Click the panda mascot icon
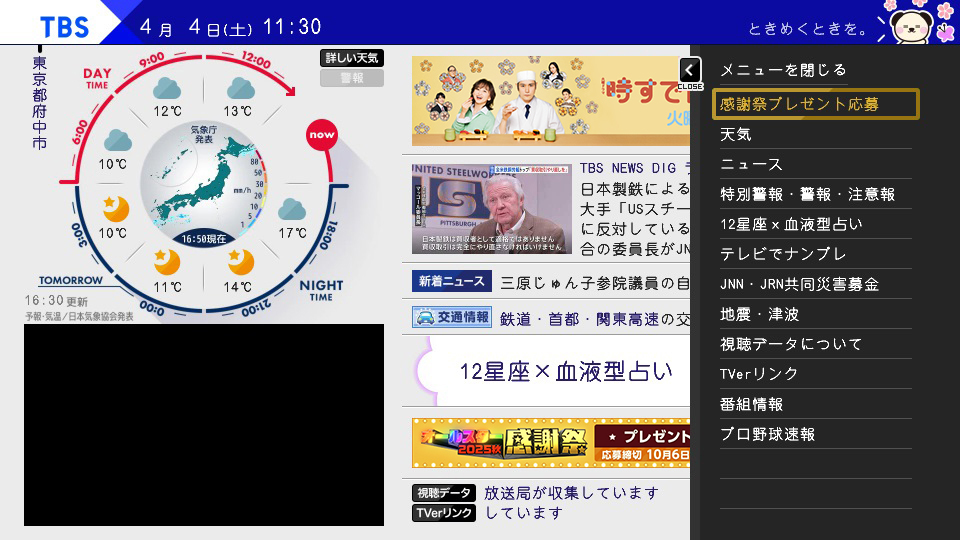The image size is (960, 540). tap(911, 25)
